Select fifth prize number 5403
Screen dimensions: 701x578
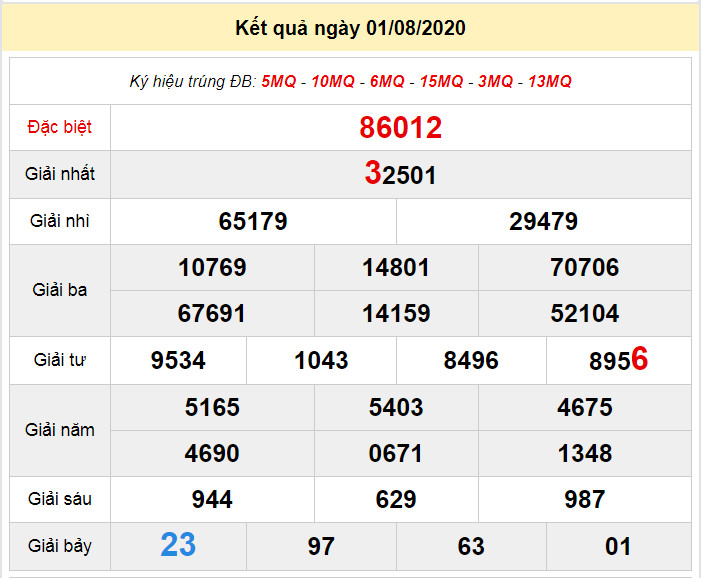tap(396, 407)
